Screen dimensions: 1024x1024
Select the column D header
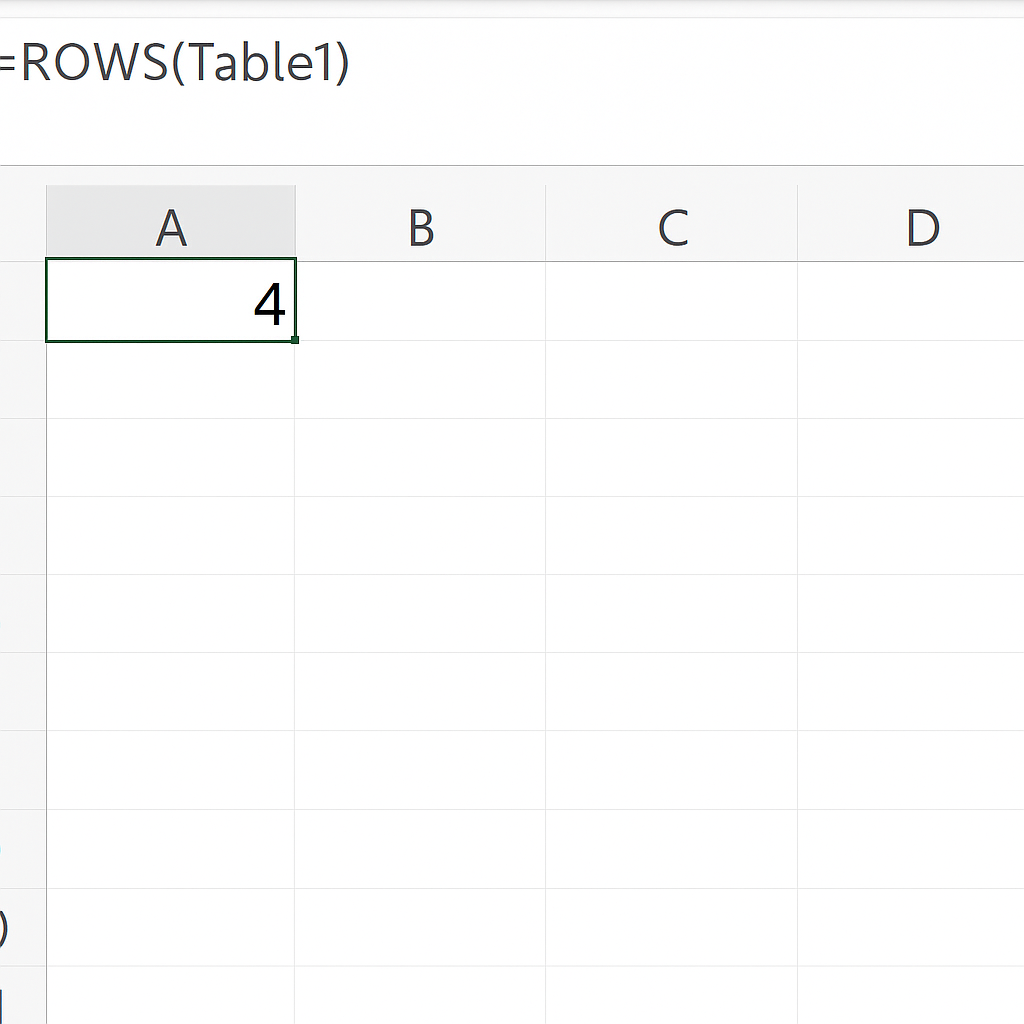911,223
